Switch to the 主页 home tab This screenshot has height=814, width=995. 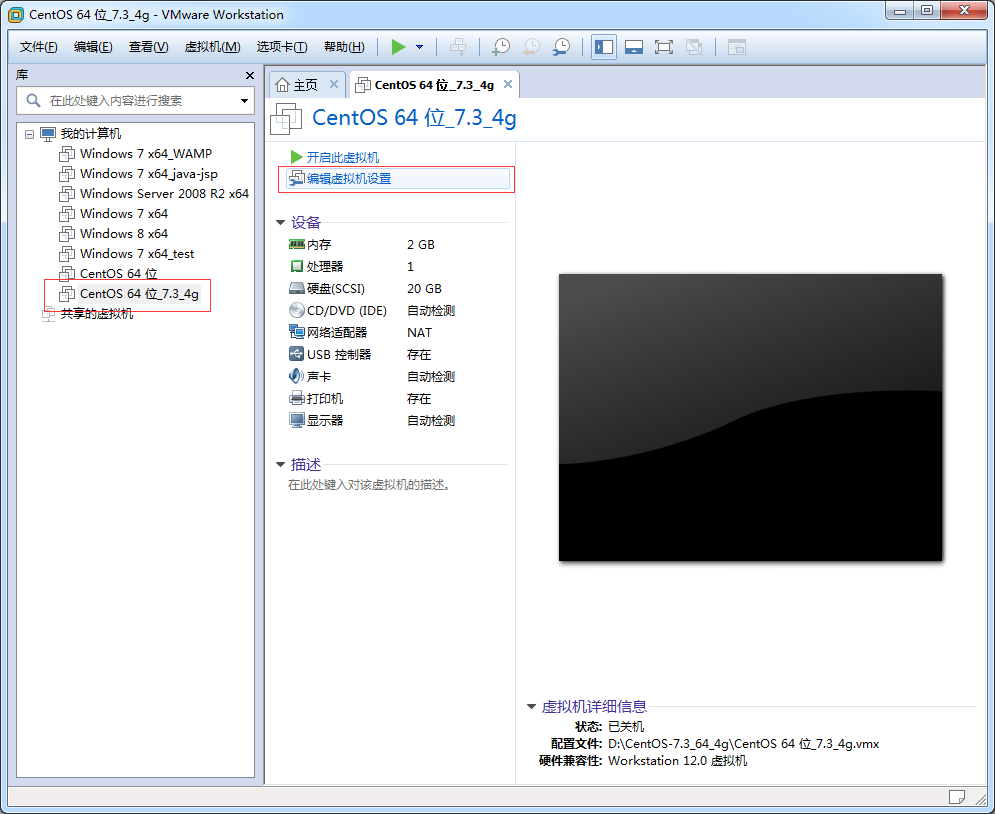tap(298, 85)
